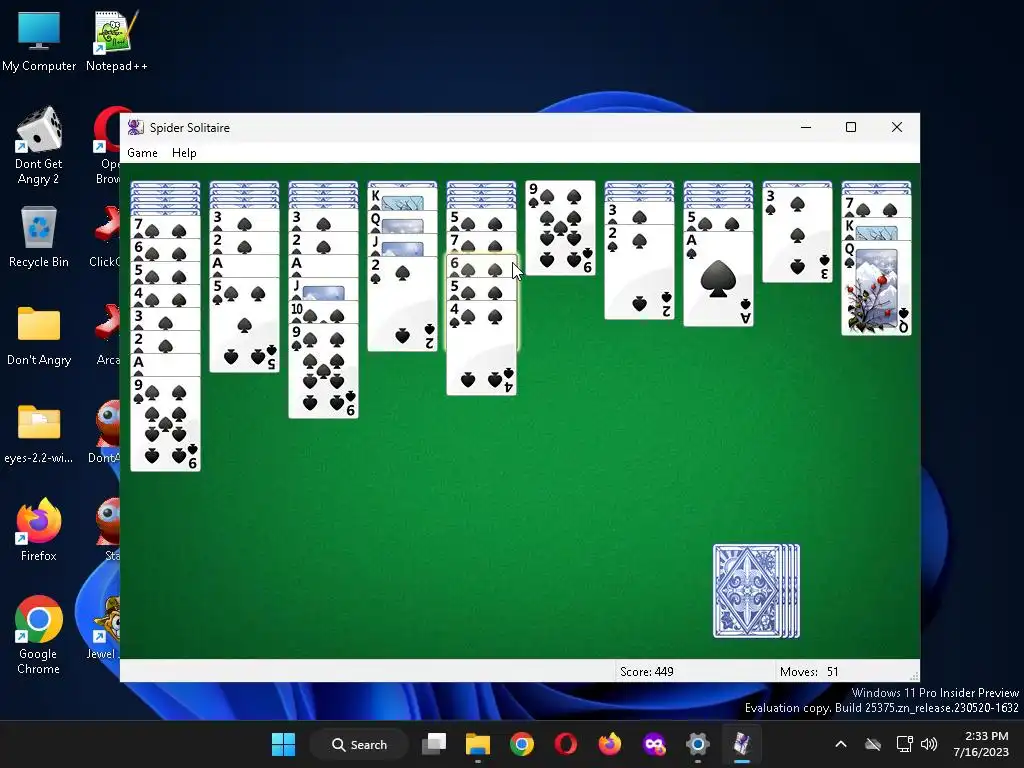
Task: Open File Explorer from the taskbar
Action: (x=478, y=744)
